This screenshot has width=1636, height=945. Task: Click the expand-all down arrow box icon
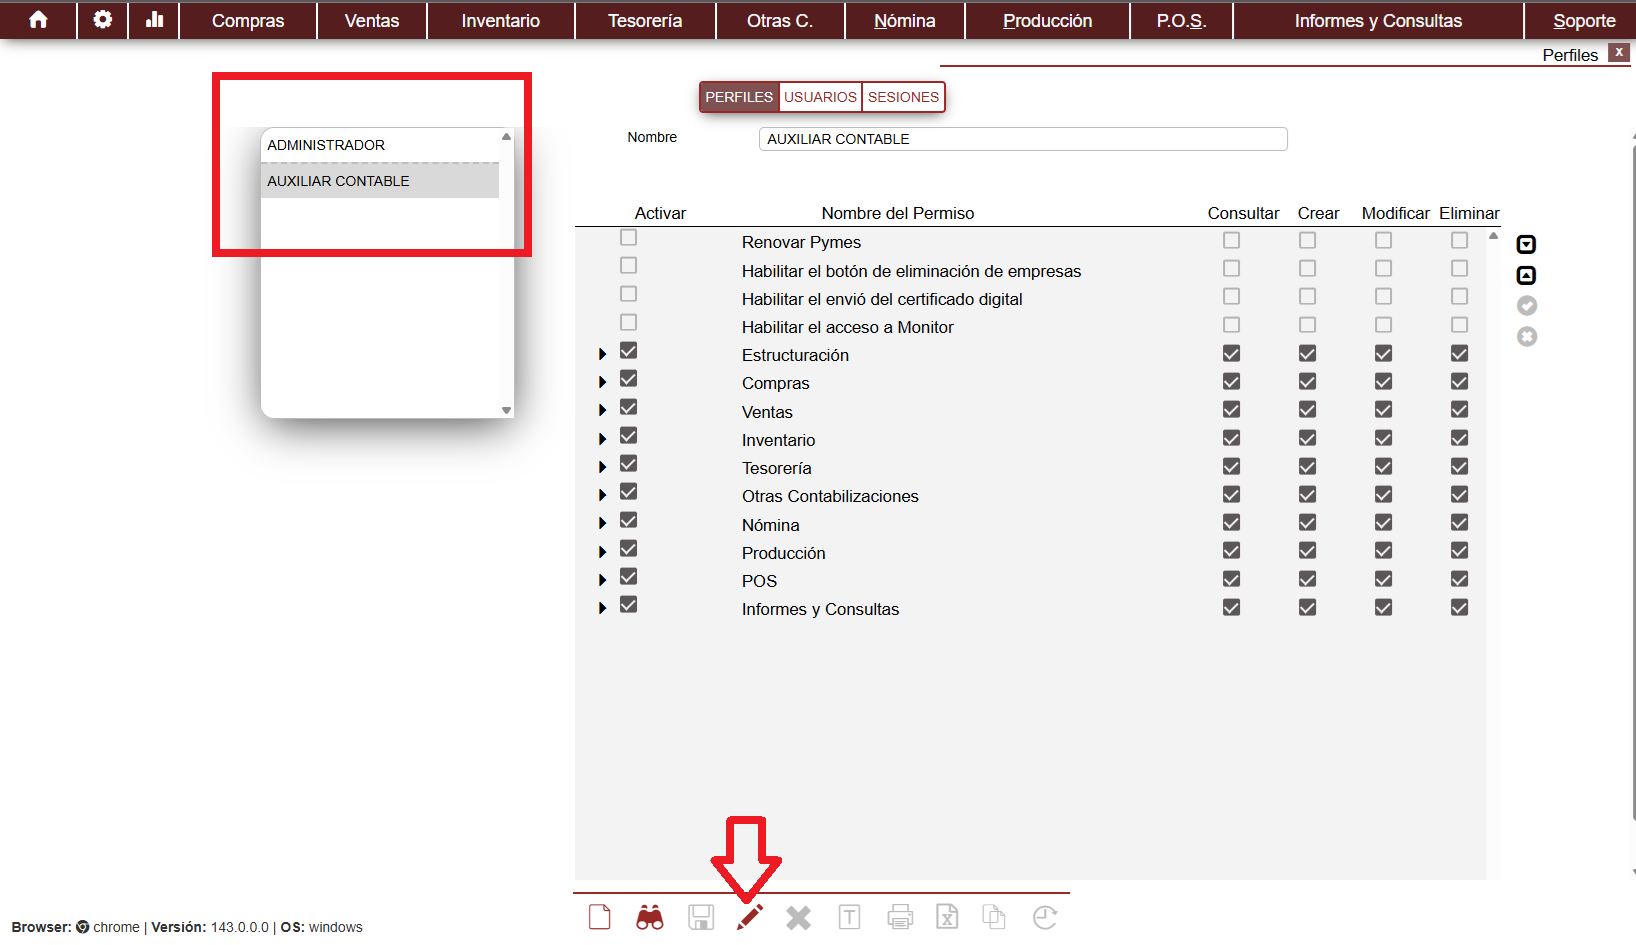(1526, 245)
